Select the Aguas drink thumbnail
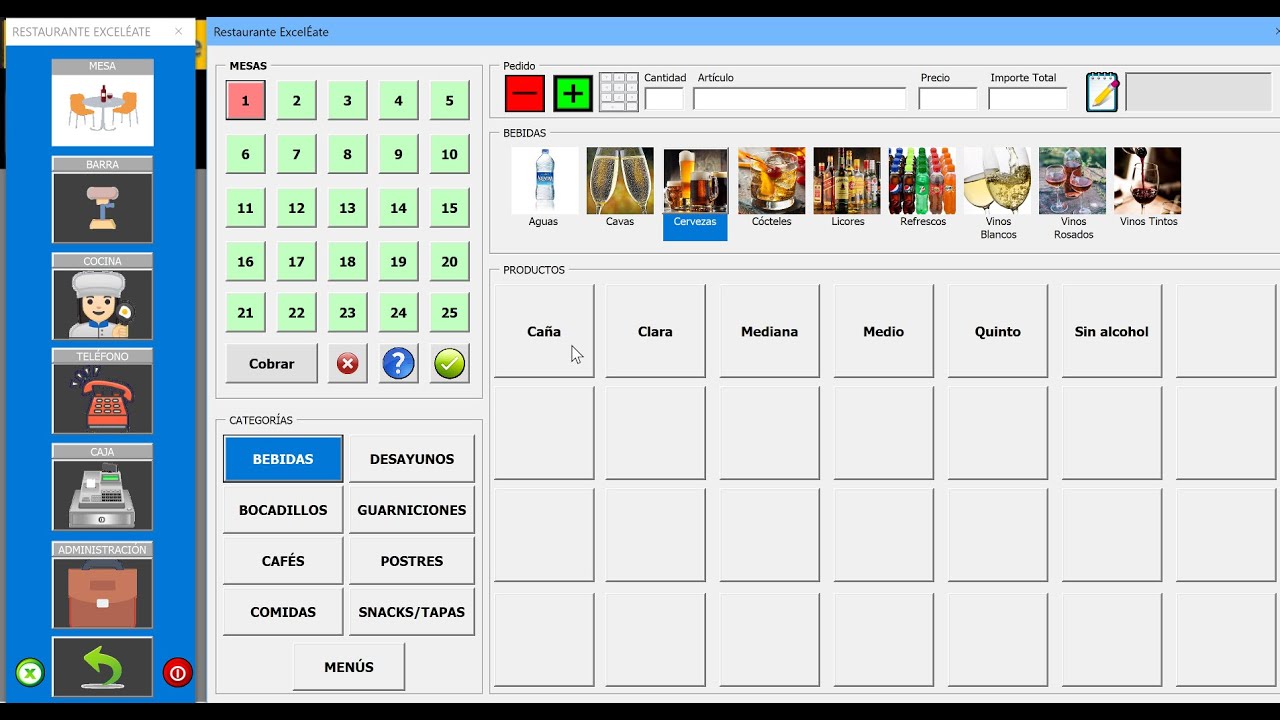This screenshot has width=1280, height=720. click(544, 181)
